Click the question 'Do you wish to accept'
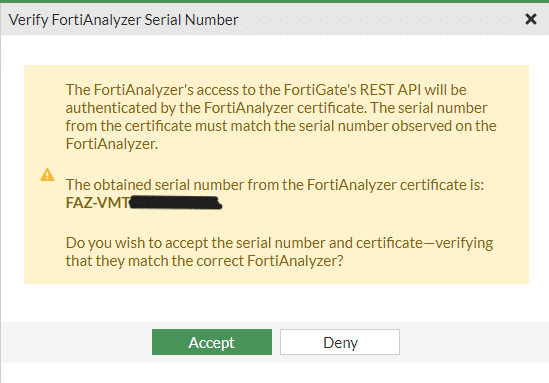The height and width of the screenshot is (383, 549). [279, 243]
